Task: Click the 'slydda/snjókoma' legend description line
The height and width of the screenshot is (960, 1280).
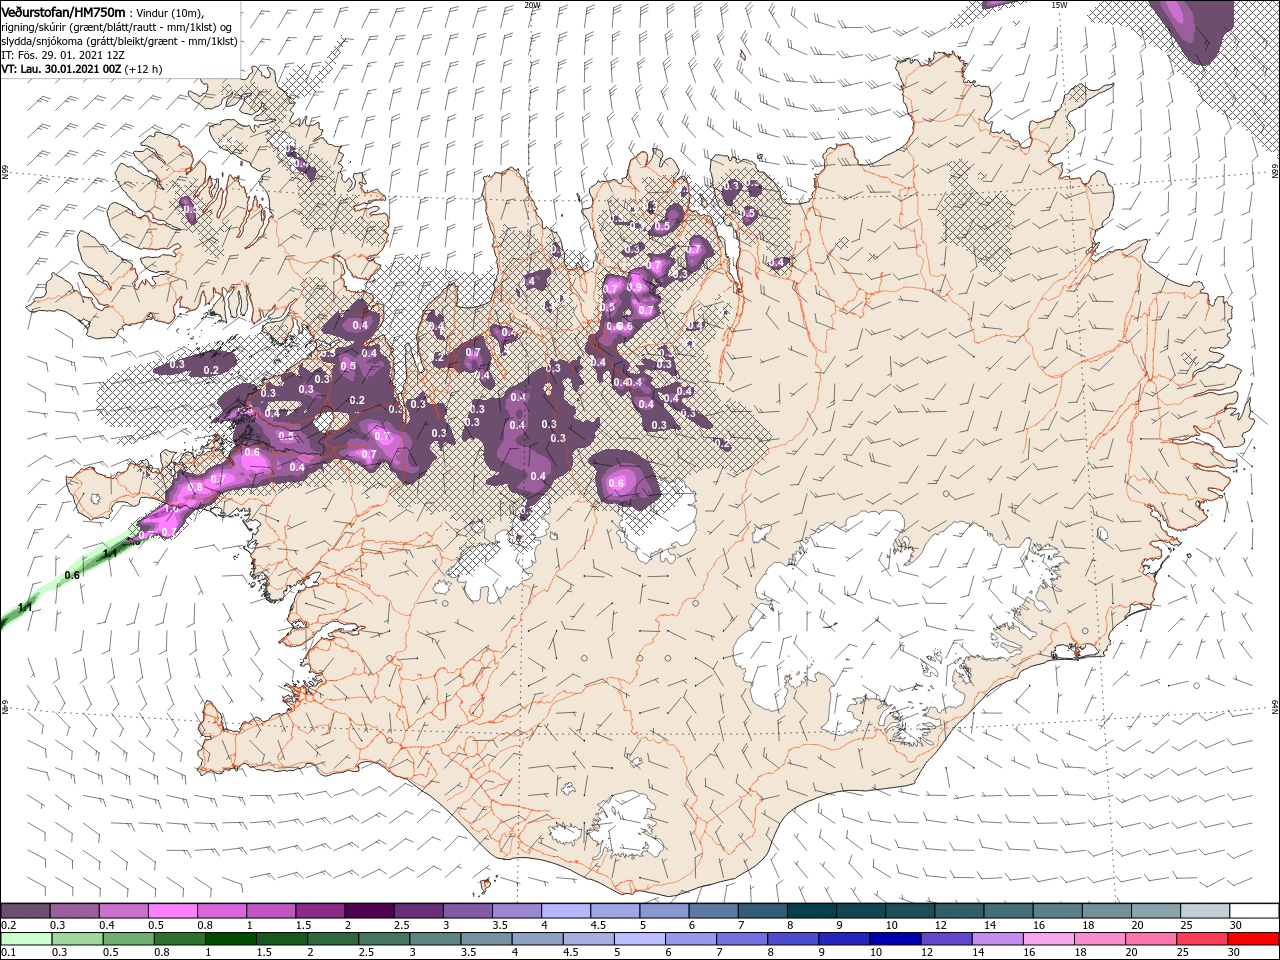Action: click(x=119, y=41)
